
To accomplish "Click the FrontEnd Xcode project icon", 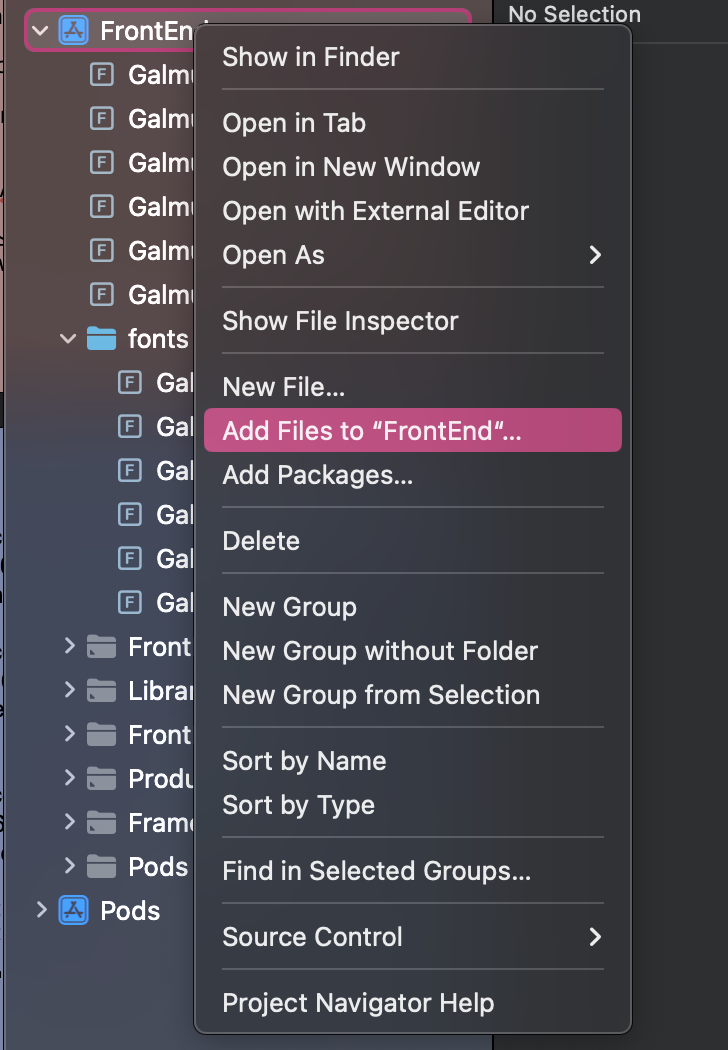I will click(x=73, y=31).
